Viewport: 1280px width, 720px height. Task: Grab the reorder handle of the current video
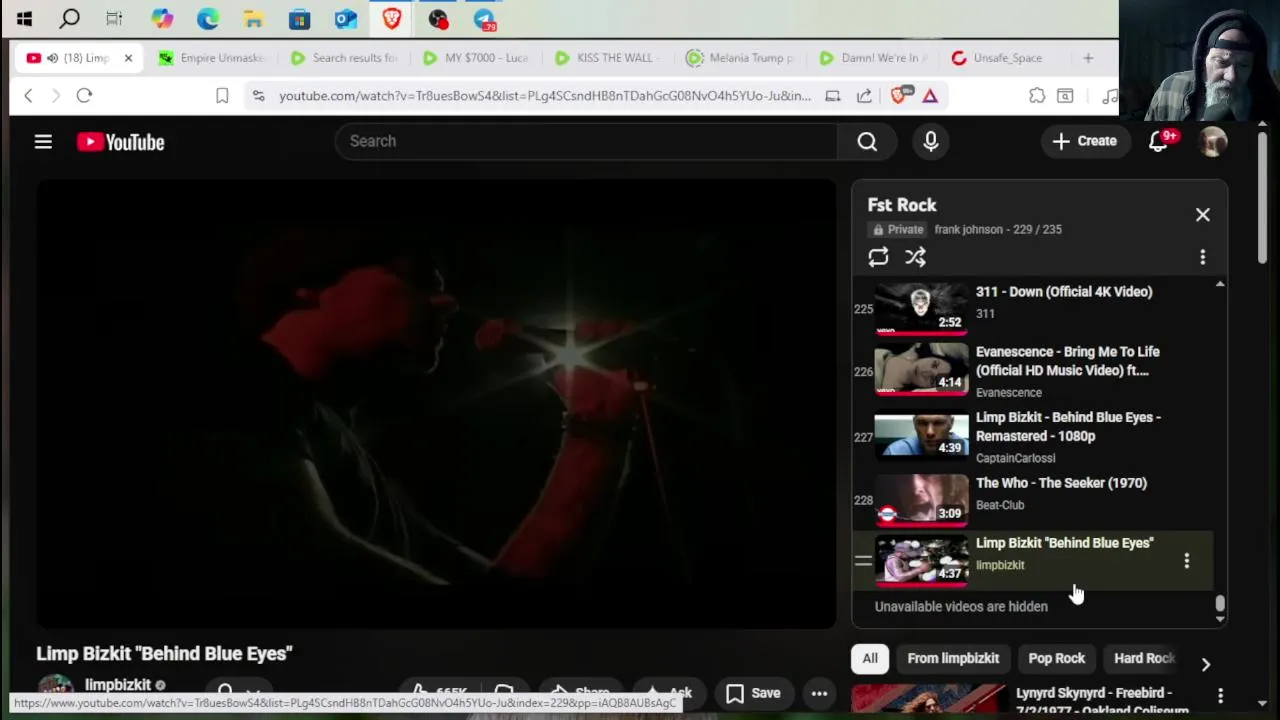coord(863,561)
